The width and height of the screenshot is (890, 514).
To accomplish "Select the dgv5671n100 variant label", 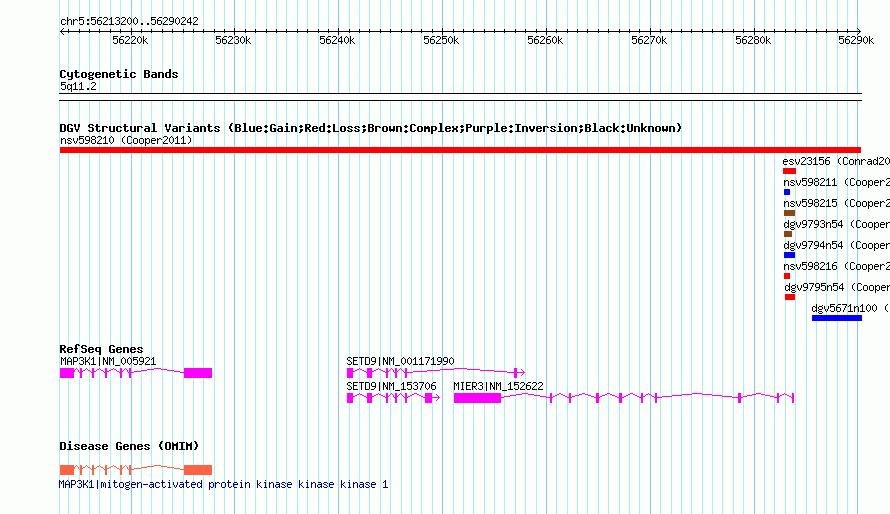I will tap(850, 308).
